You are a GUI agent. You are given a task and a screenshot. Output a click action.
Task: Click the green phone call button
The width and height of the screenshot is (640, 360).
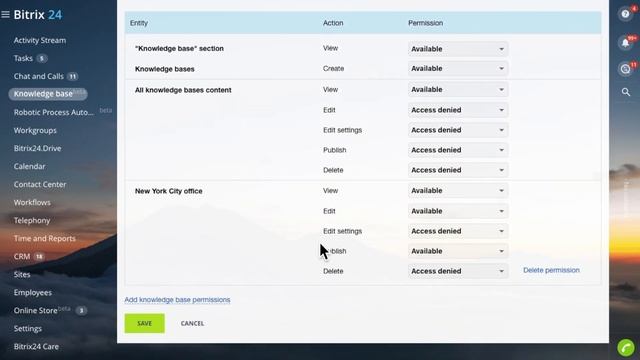pos(626,348)
